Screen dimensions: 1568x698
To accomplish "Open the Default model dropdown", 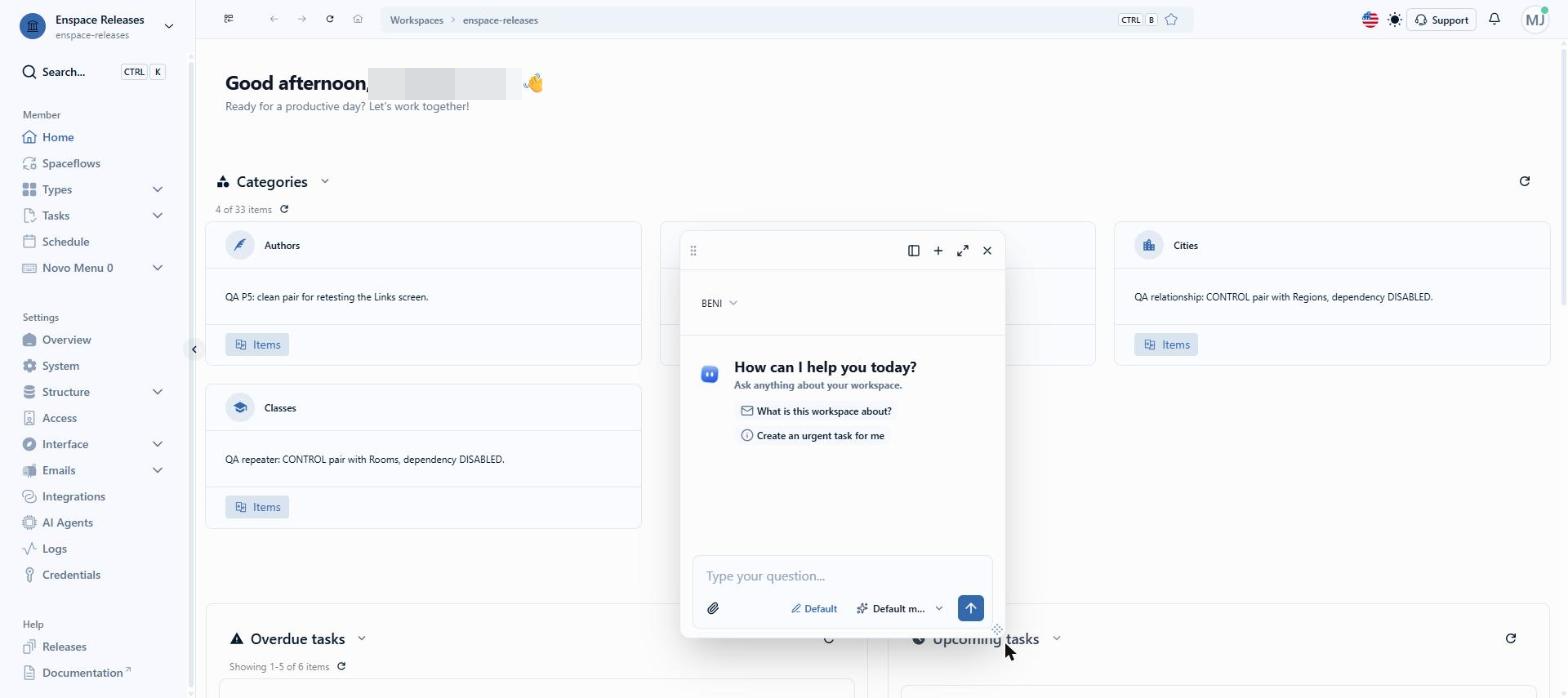I will click(x=899, y=608).
